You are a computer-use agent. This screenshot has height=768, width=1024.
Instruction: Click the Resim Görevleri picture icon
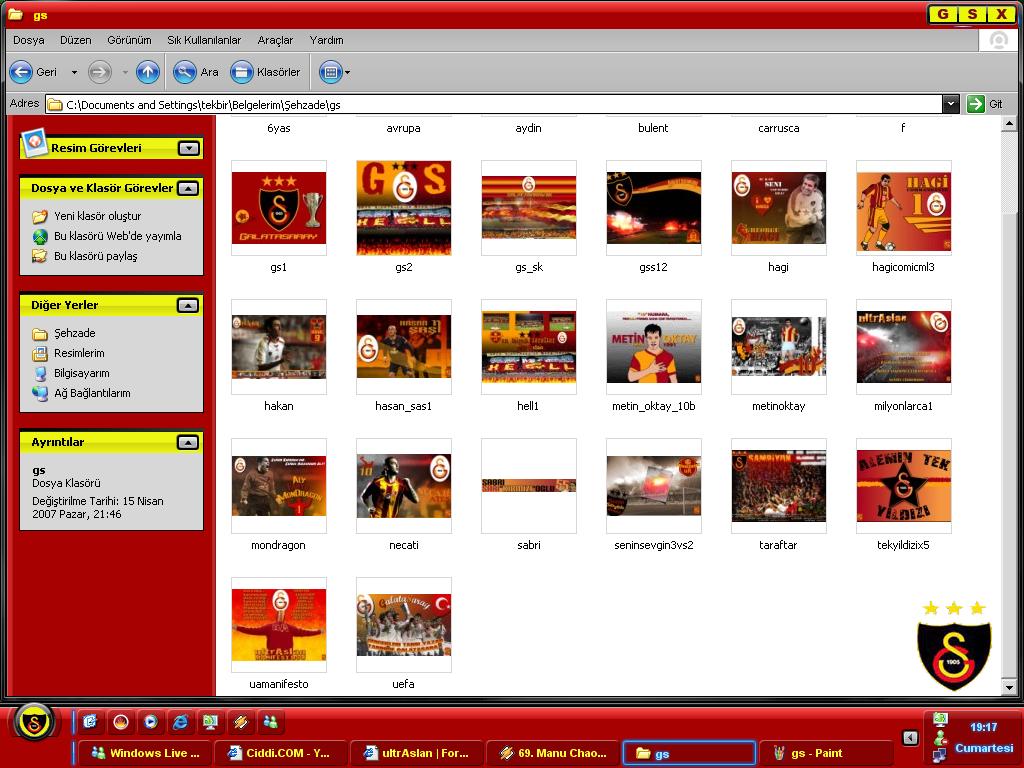click(x=34, y=142)
